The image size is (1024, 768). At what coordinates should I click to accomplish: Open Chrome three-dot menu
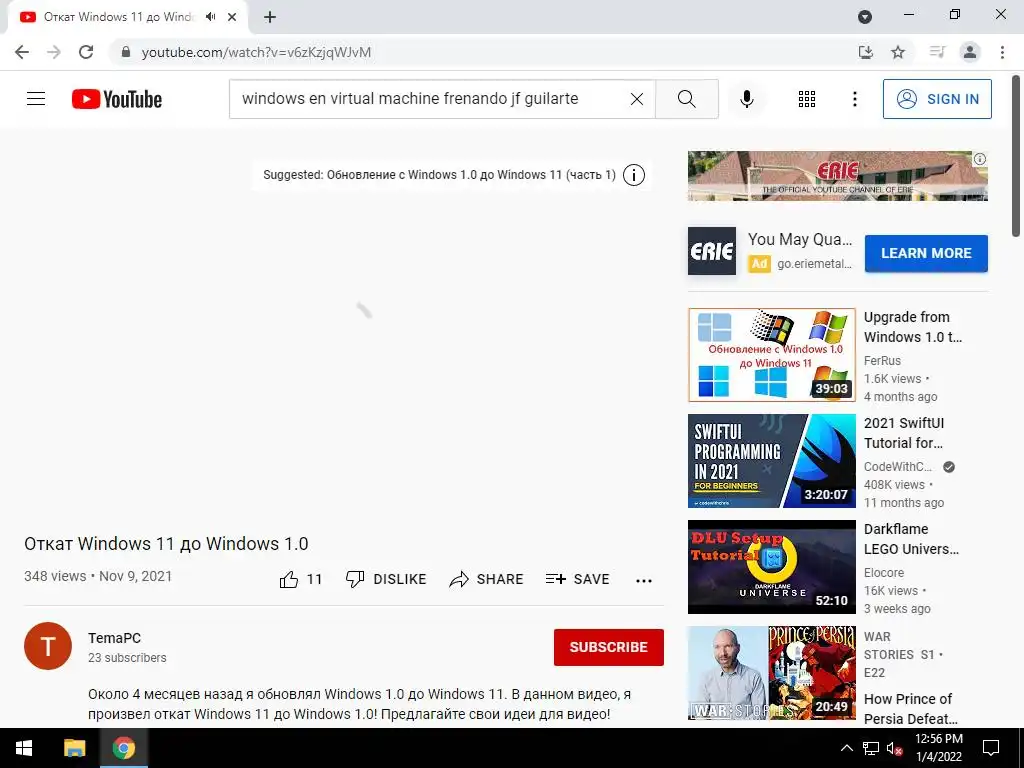pyautogui.click(x=1002, y=52)
